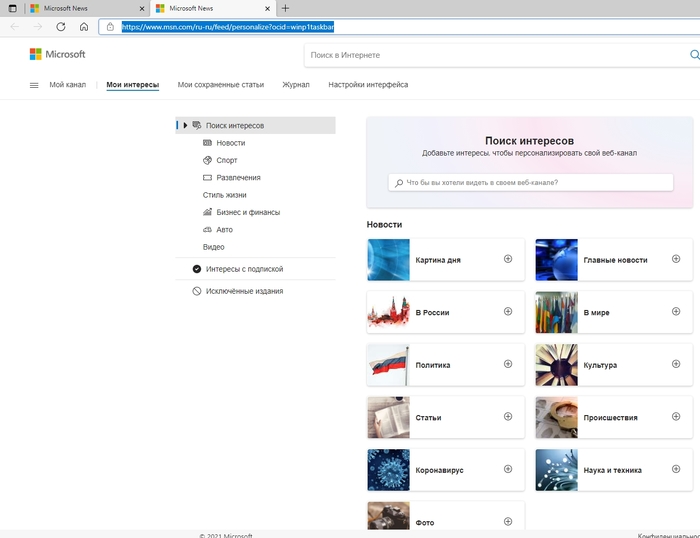Click the interests search field
The image size is (700, 538).
[x=530, y=183]
